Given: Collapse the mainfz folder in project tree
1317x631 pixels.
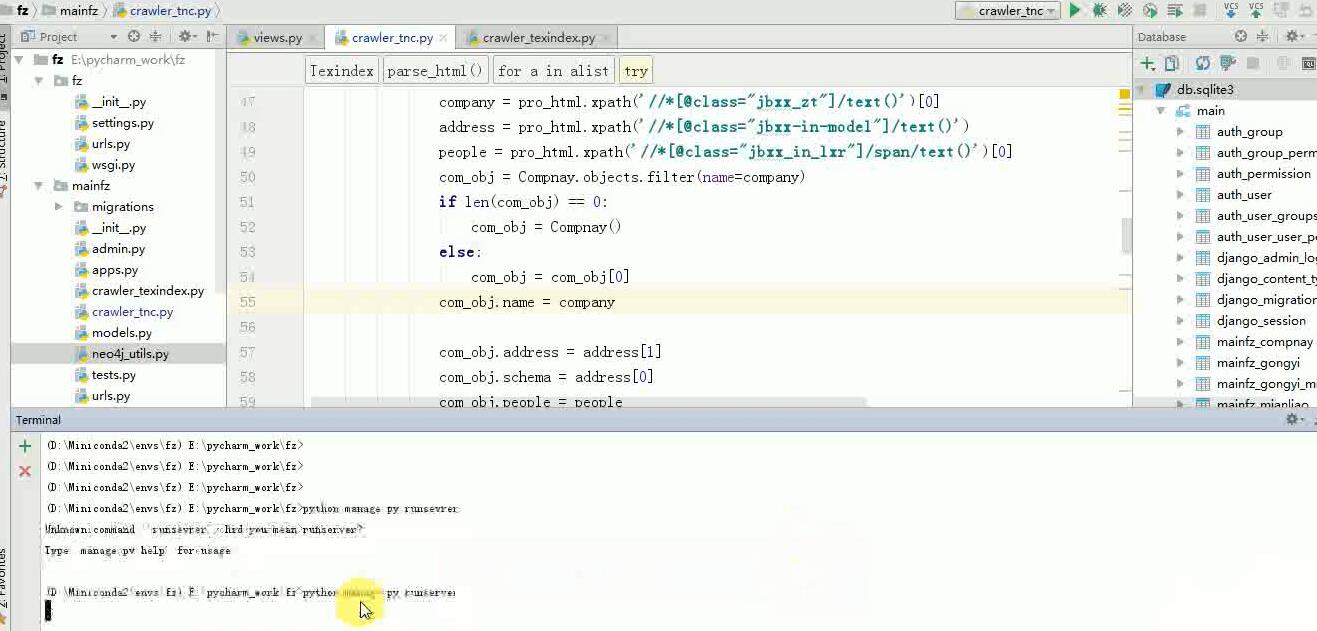Looking at the screenshot, I should pyautogui.click(x=39, y=186).
